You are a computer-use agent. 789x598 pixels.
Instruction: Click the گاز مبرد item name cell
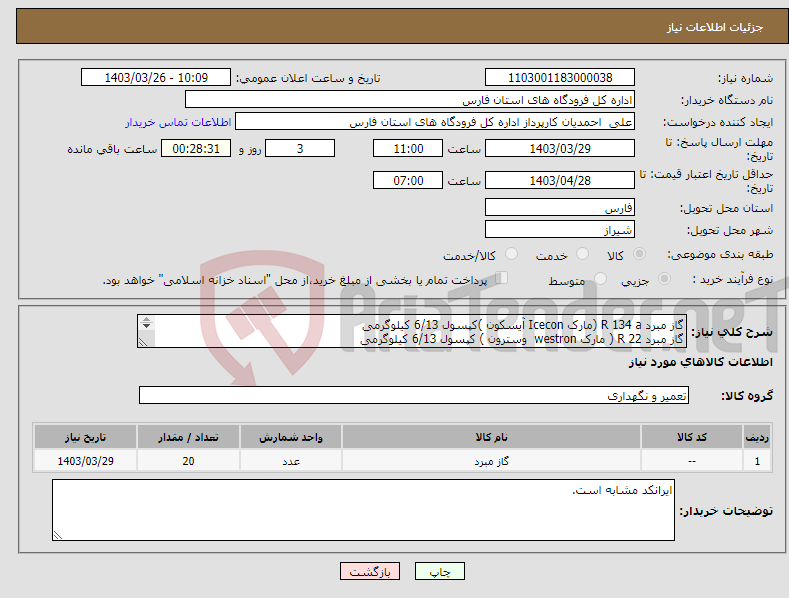pyautogui.click(x=492, y=461)
